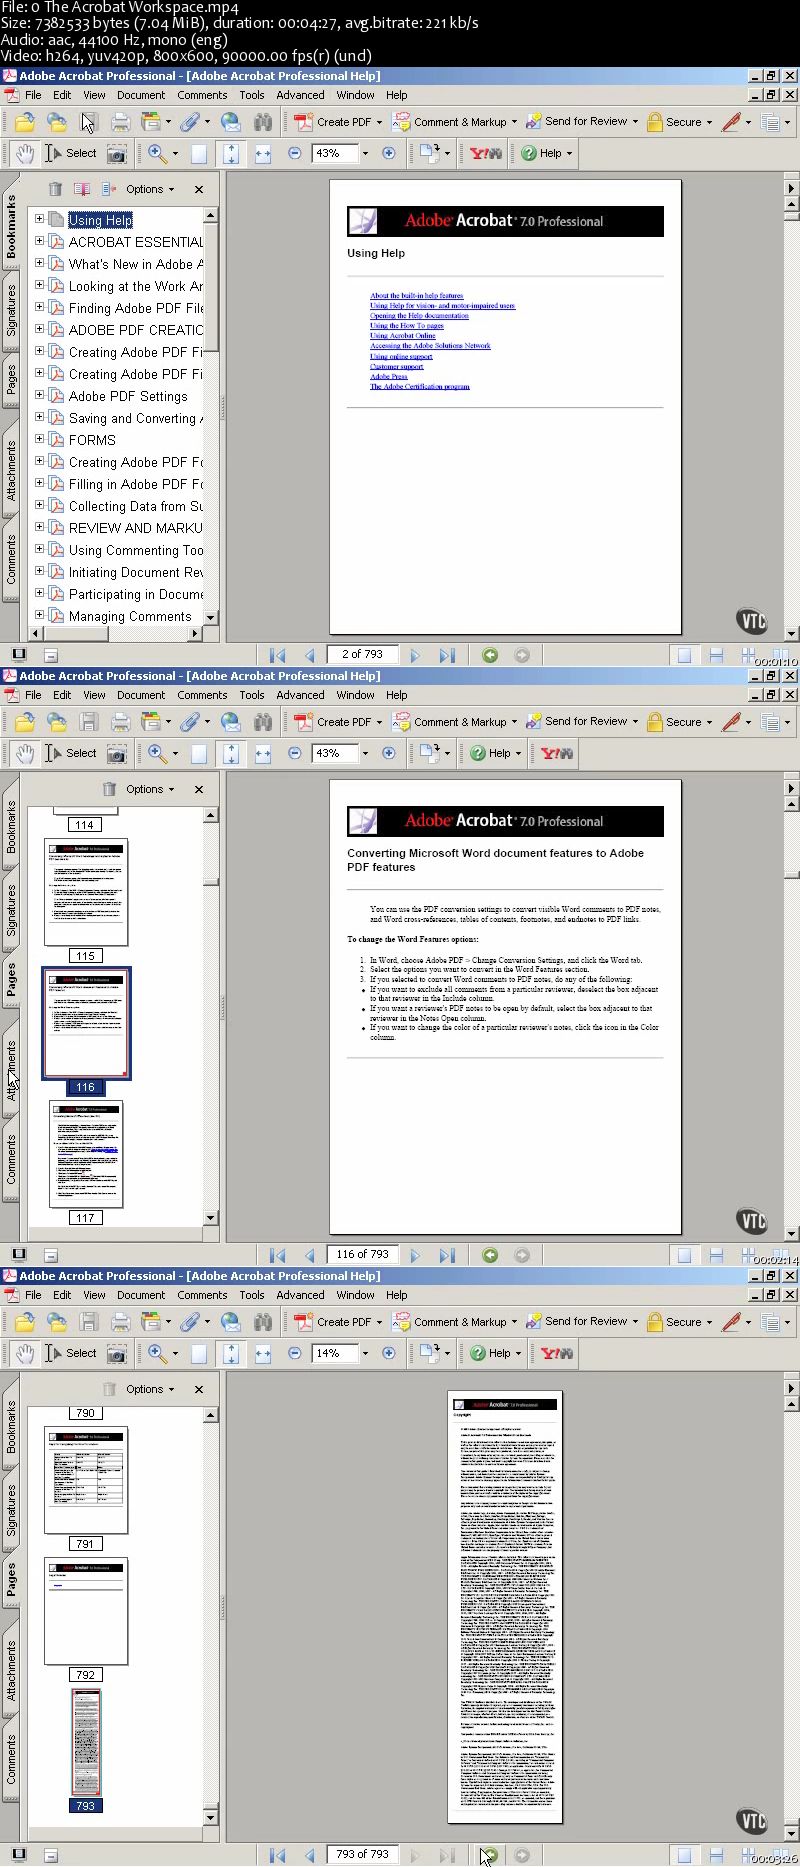Screen dimensions: 800x1867
Task: Open Comment & Markup dropdown in middle window
Action: 514,722
